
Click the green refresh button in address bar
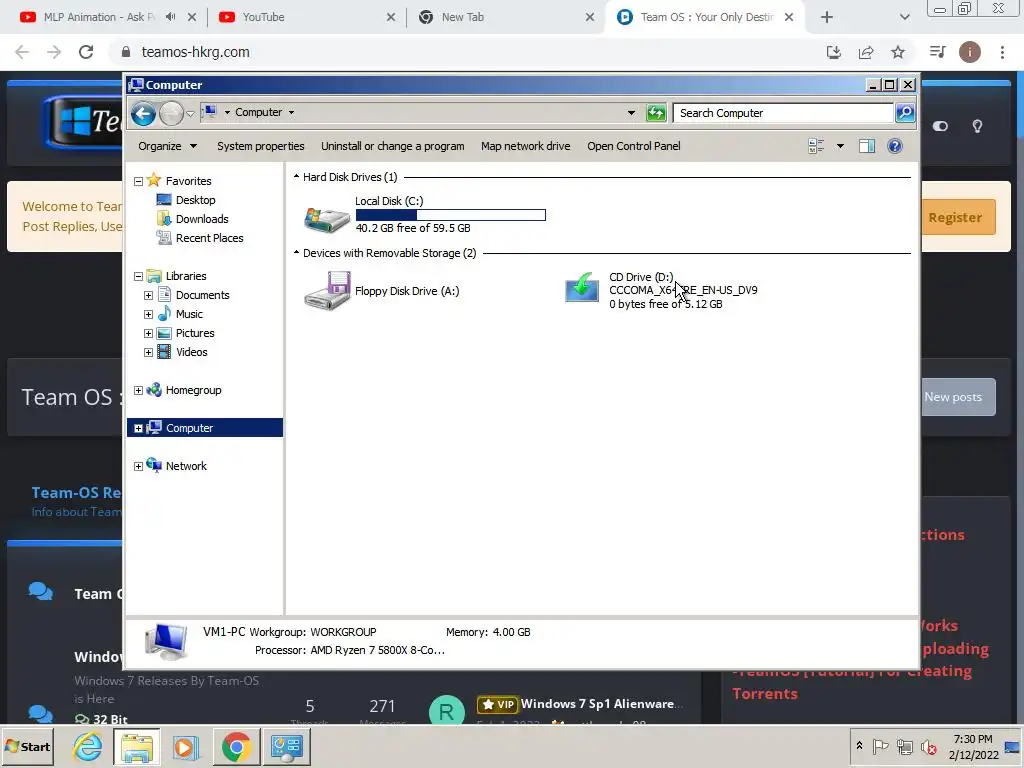pos(656,113)
